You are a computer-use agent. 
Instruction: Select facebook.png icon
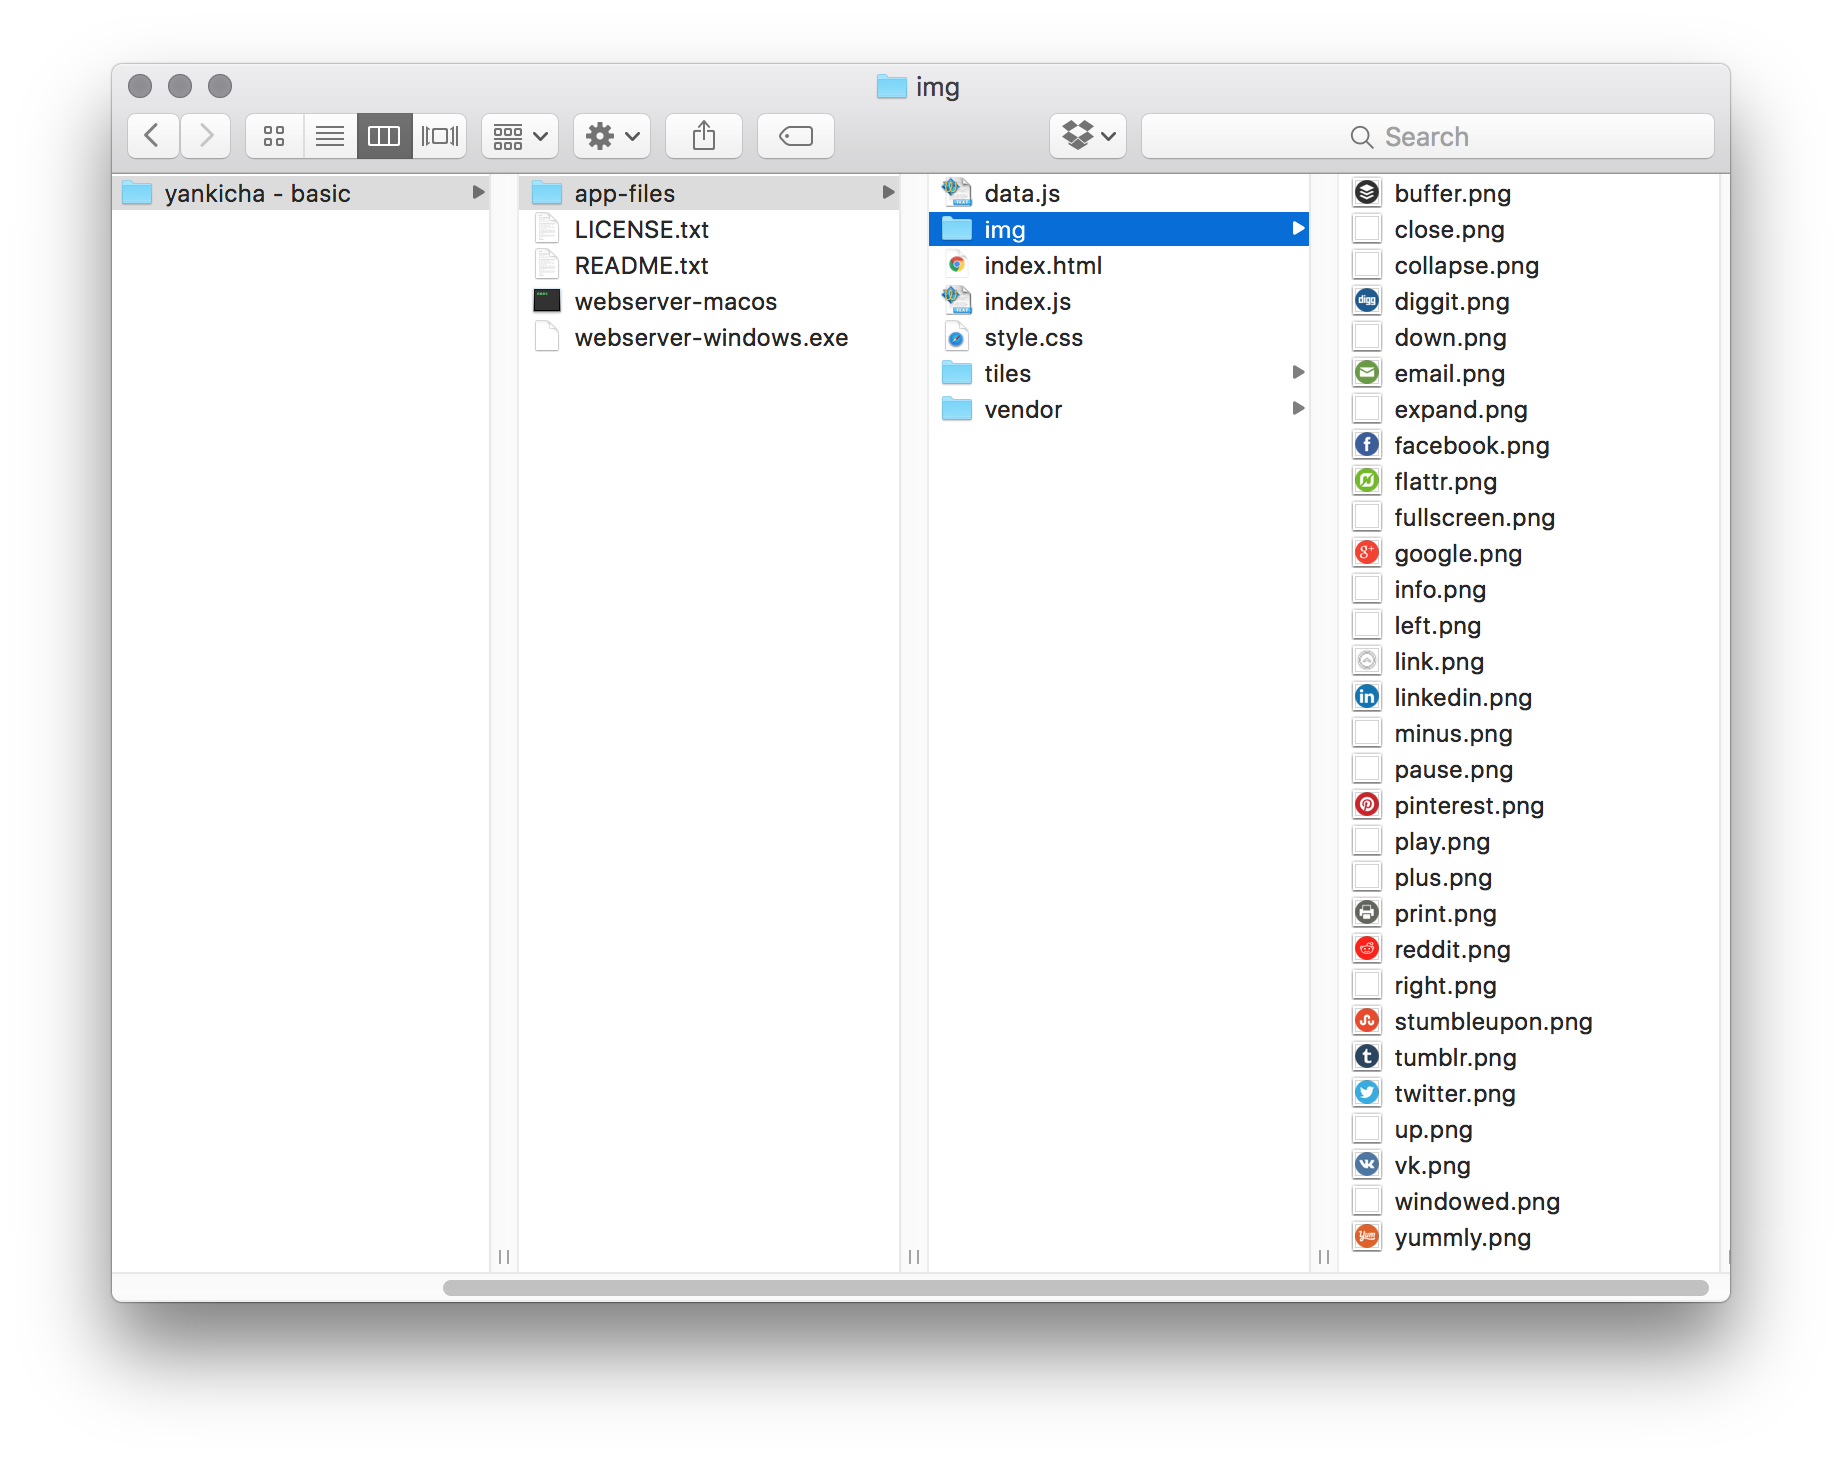tap(1367, 445)
